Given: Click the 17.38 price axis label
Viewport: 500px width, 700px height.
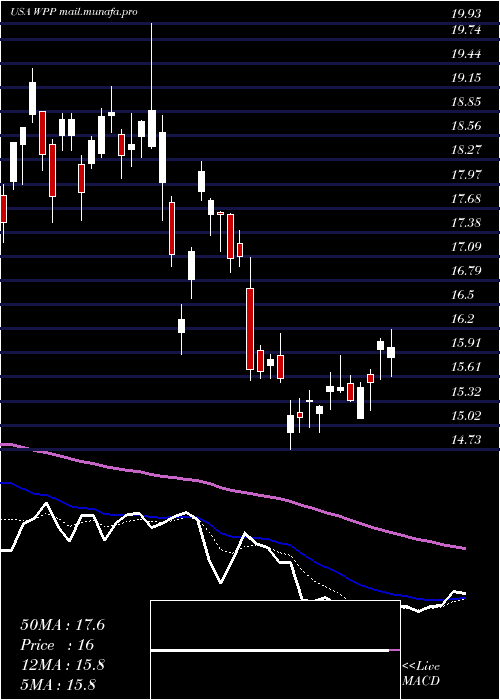Looking at the screenshot, I should click(466, 223).
